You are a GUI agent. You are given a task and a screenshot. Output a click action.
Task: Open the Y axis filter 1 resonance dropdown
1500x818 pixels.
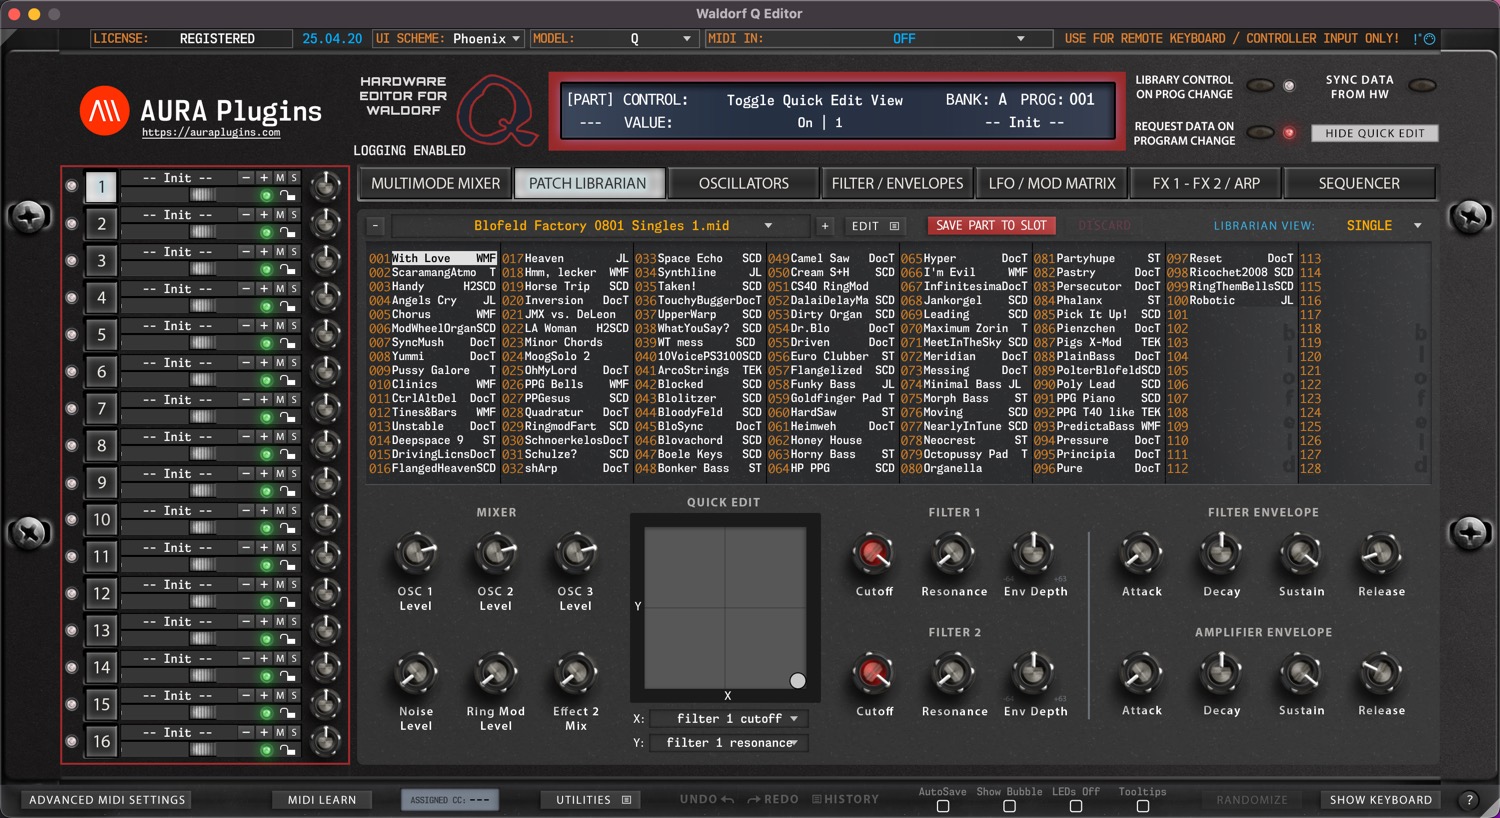pyautogui.click(x=727, y=743)
